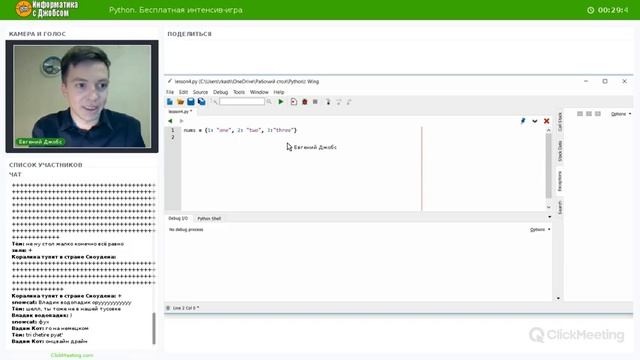This screenshot has width=640, height=360.
Task: Open the Call Stack vertical tab
Action: click(560, 122)
